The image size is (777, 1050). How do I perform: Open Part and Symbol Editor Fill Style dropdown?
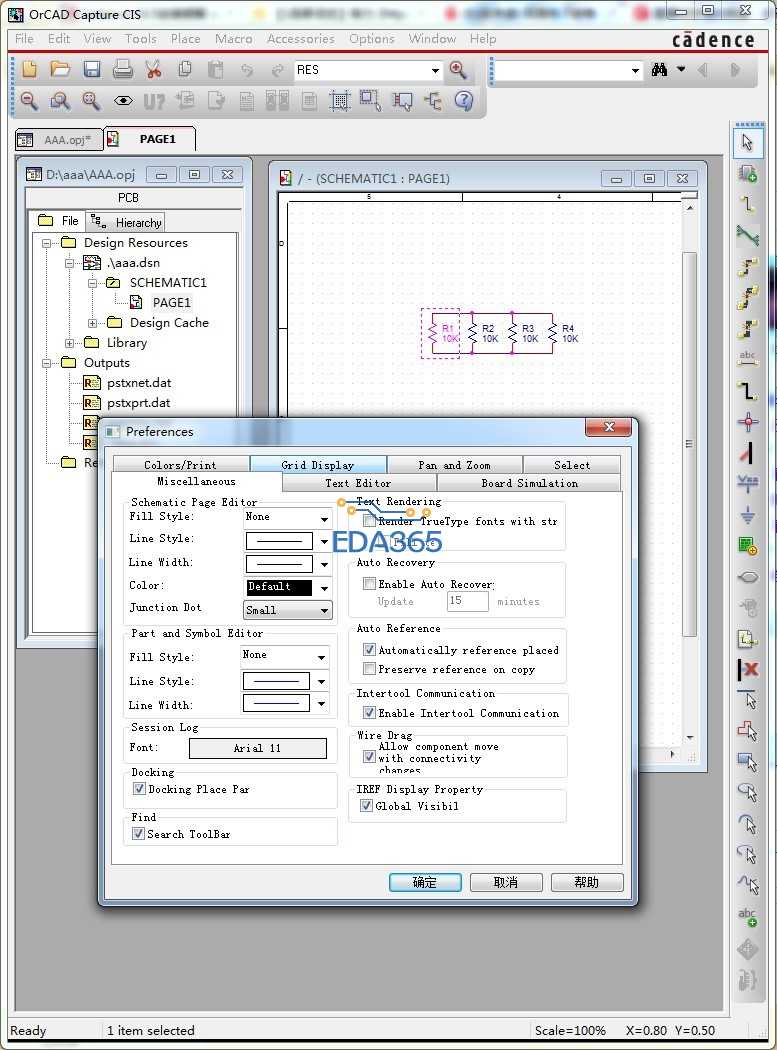(322, 657)
